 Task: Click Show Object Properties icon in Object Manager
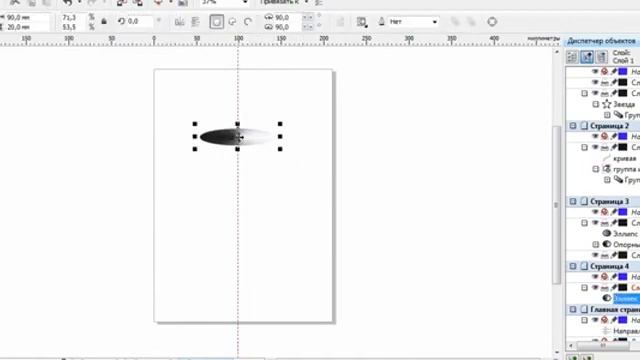click(x=572, y=57)
